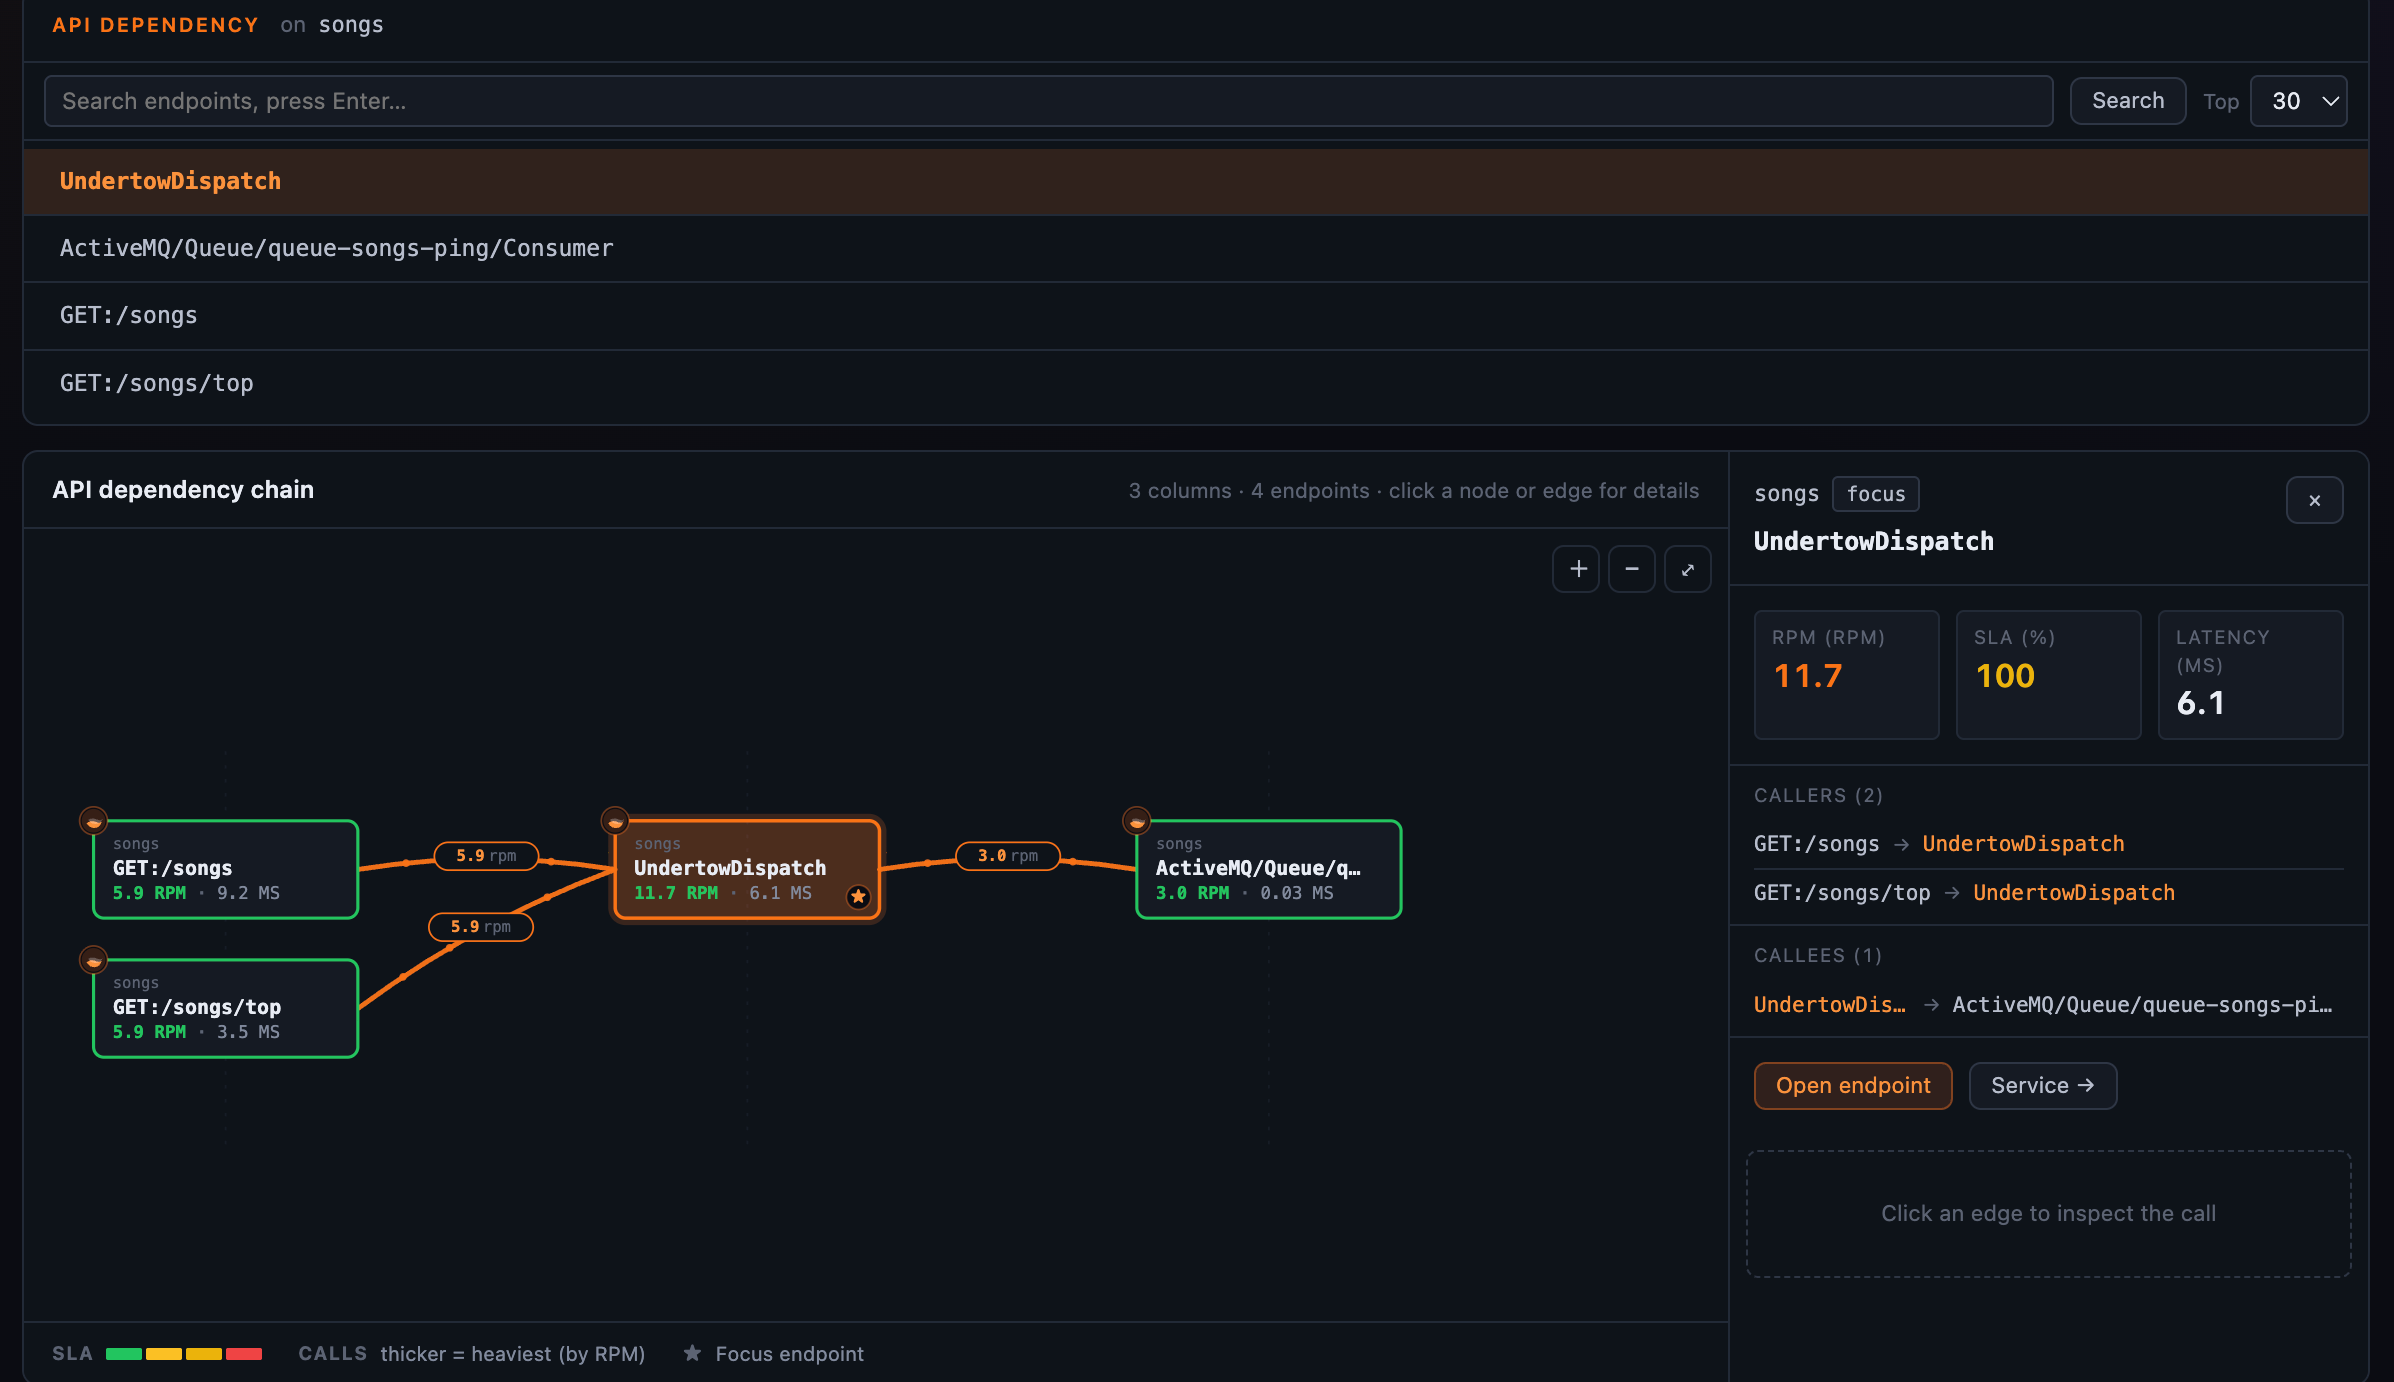
Task: Click the songs service name in header
Action: 351,25
